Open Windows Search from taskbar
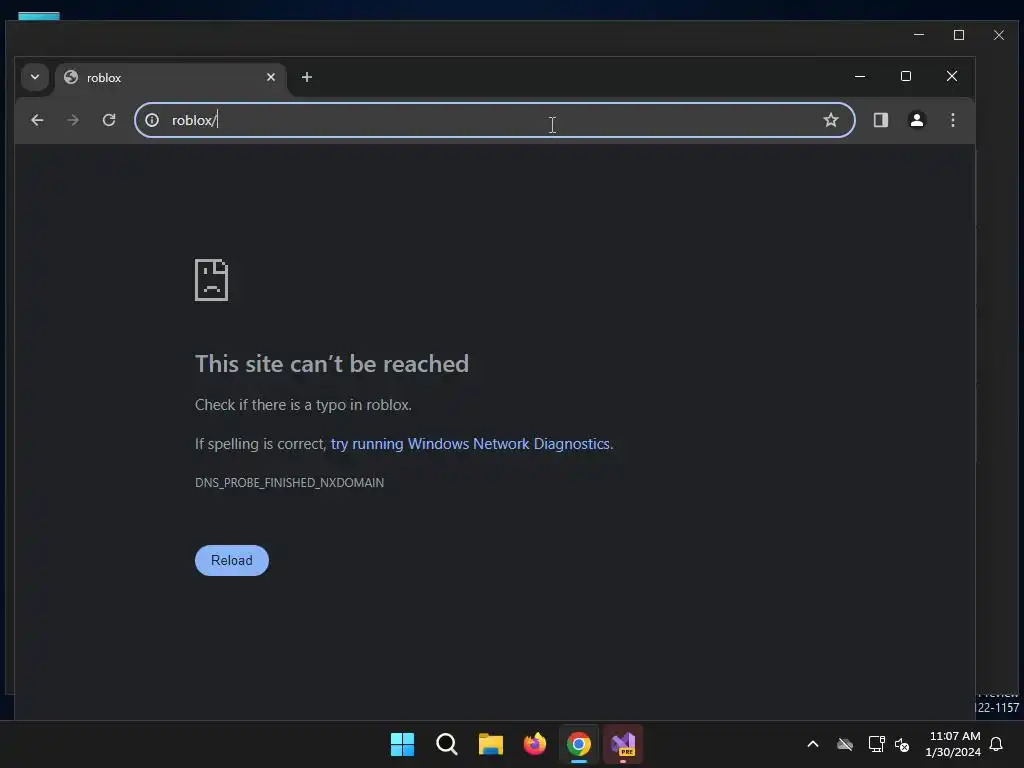This screenshot has width=1024, height=768. click(447, 744)
